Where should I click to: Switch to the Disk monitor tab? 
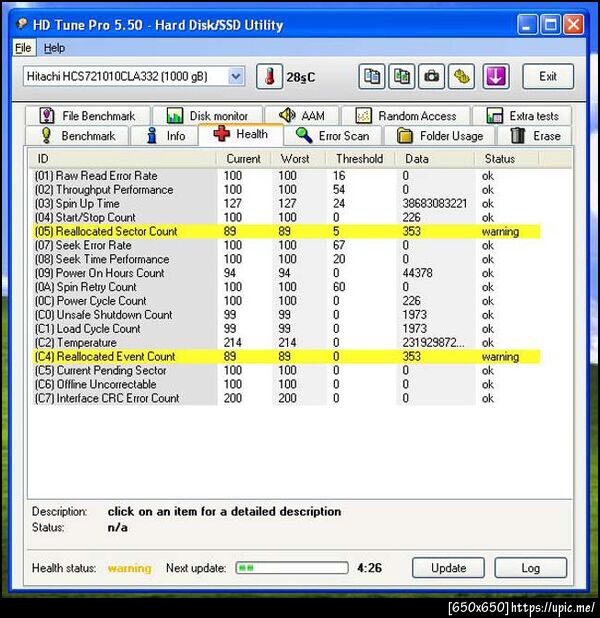pos(208,116)
